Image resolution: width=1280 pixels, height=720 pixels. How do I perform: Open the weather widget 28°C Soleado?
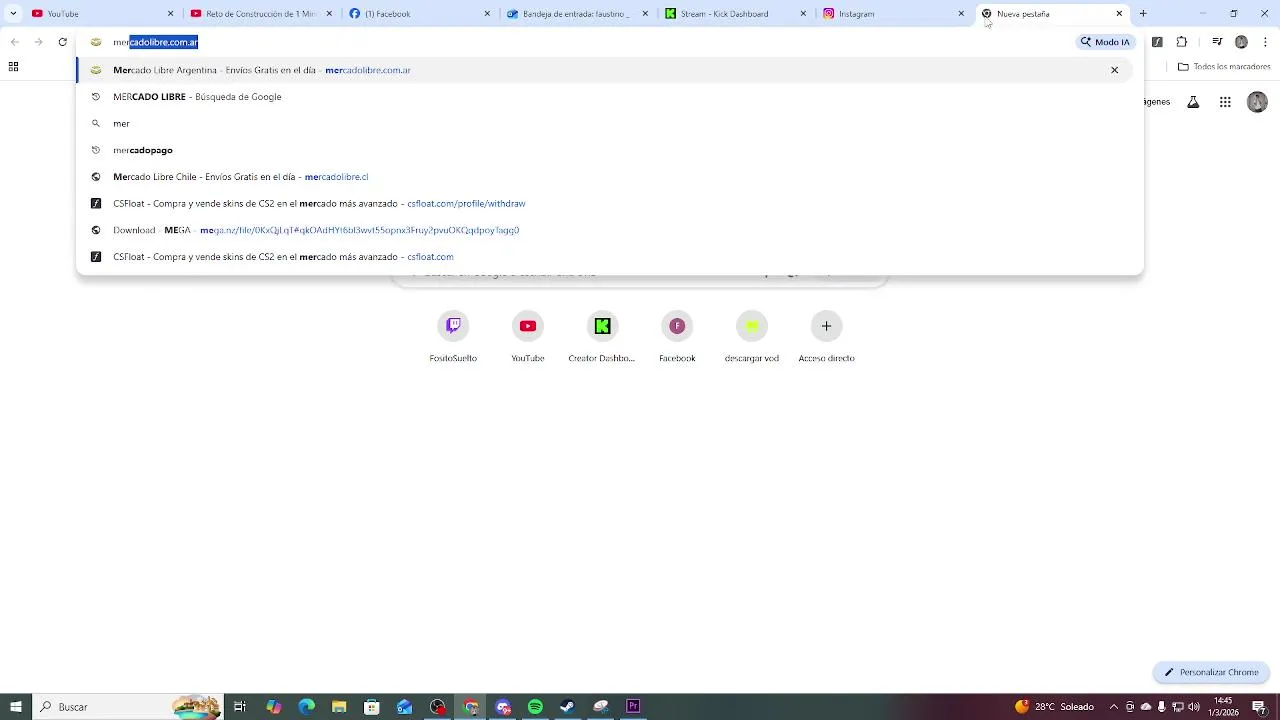coord(1054,706)
